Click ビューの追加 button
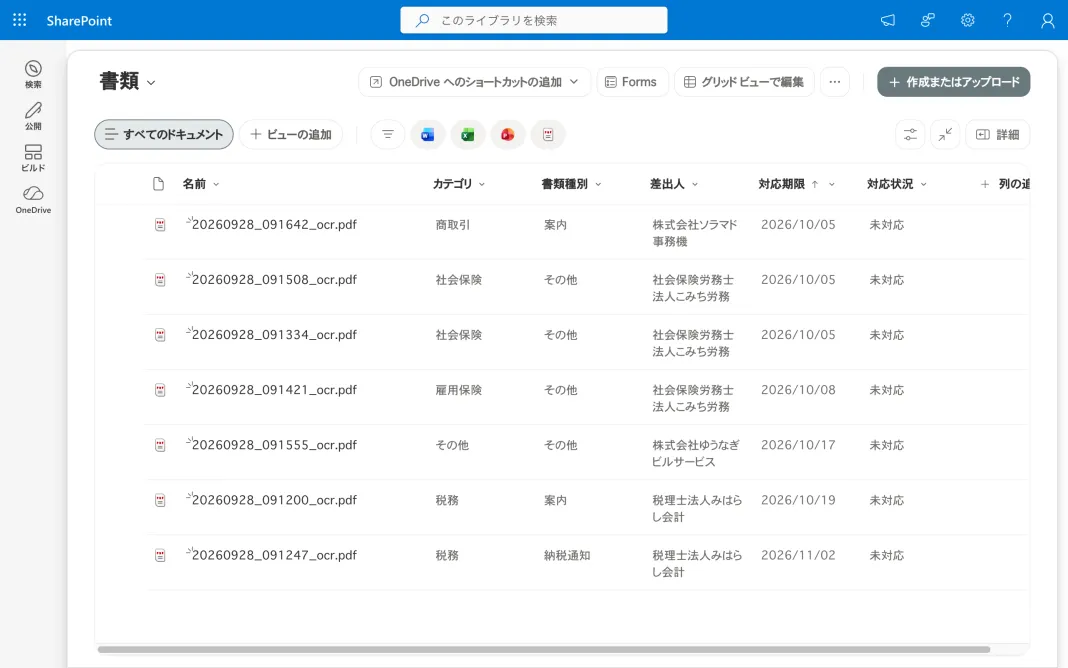 point(291,134)
